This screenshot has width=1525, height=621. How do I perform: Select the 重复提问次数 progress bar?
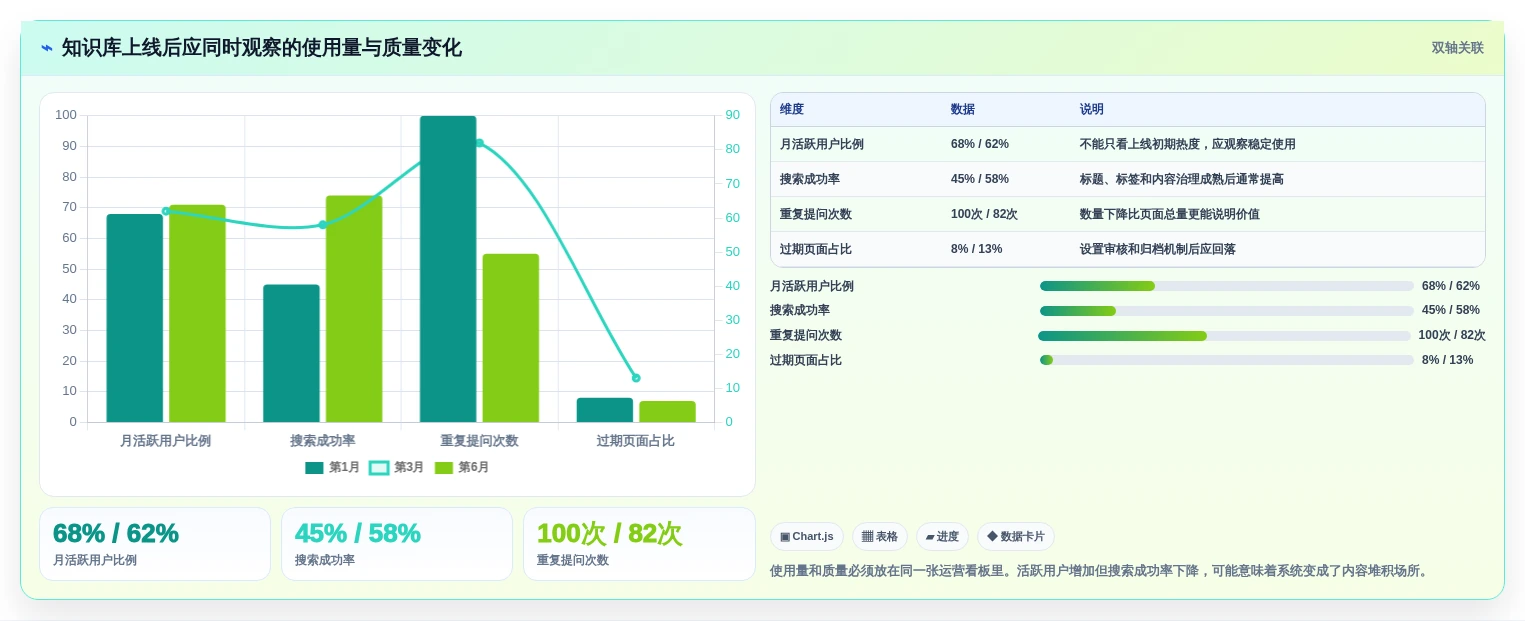tap(1225, 336)
